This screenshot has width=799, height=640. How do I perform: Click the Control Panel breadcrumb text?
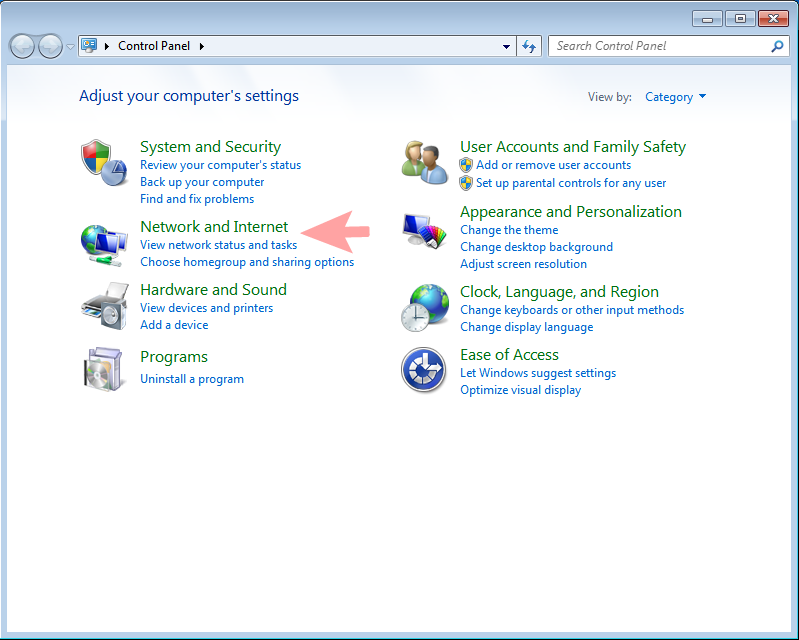154,46
